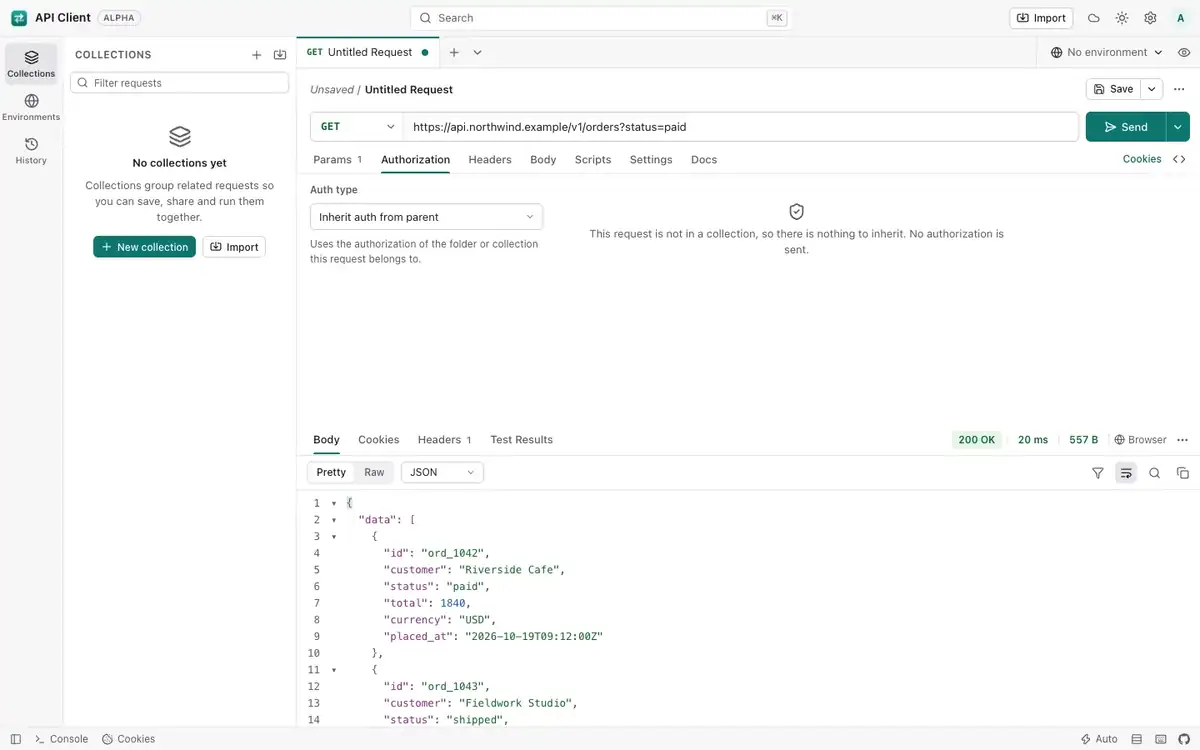1200x750 pixels.
Task: Open the Cookies link near Send
Action: click(1142, 159)
